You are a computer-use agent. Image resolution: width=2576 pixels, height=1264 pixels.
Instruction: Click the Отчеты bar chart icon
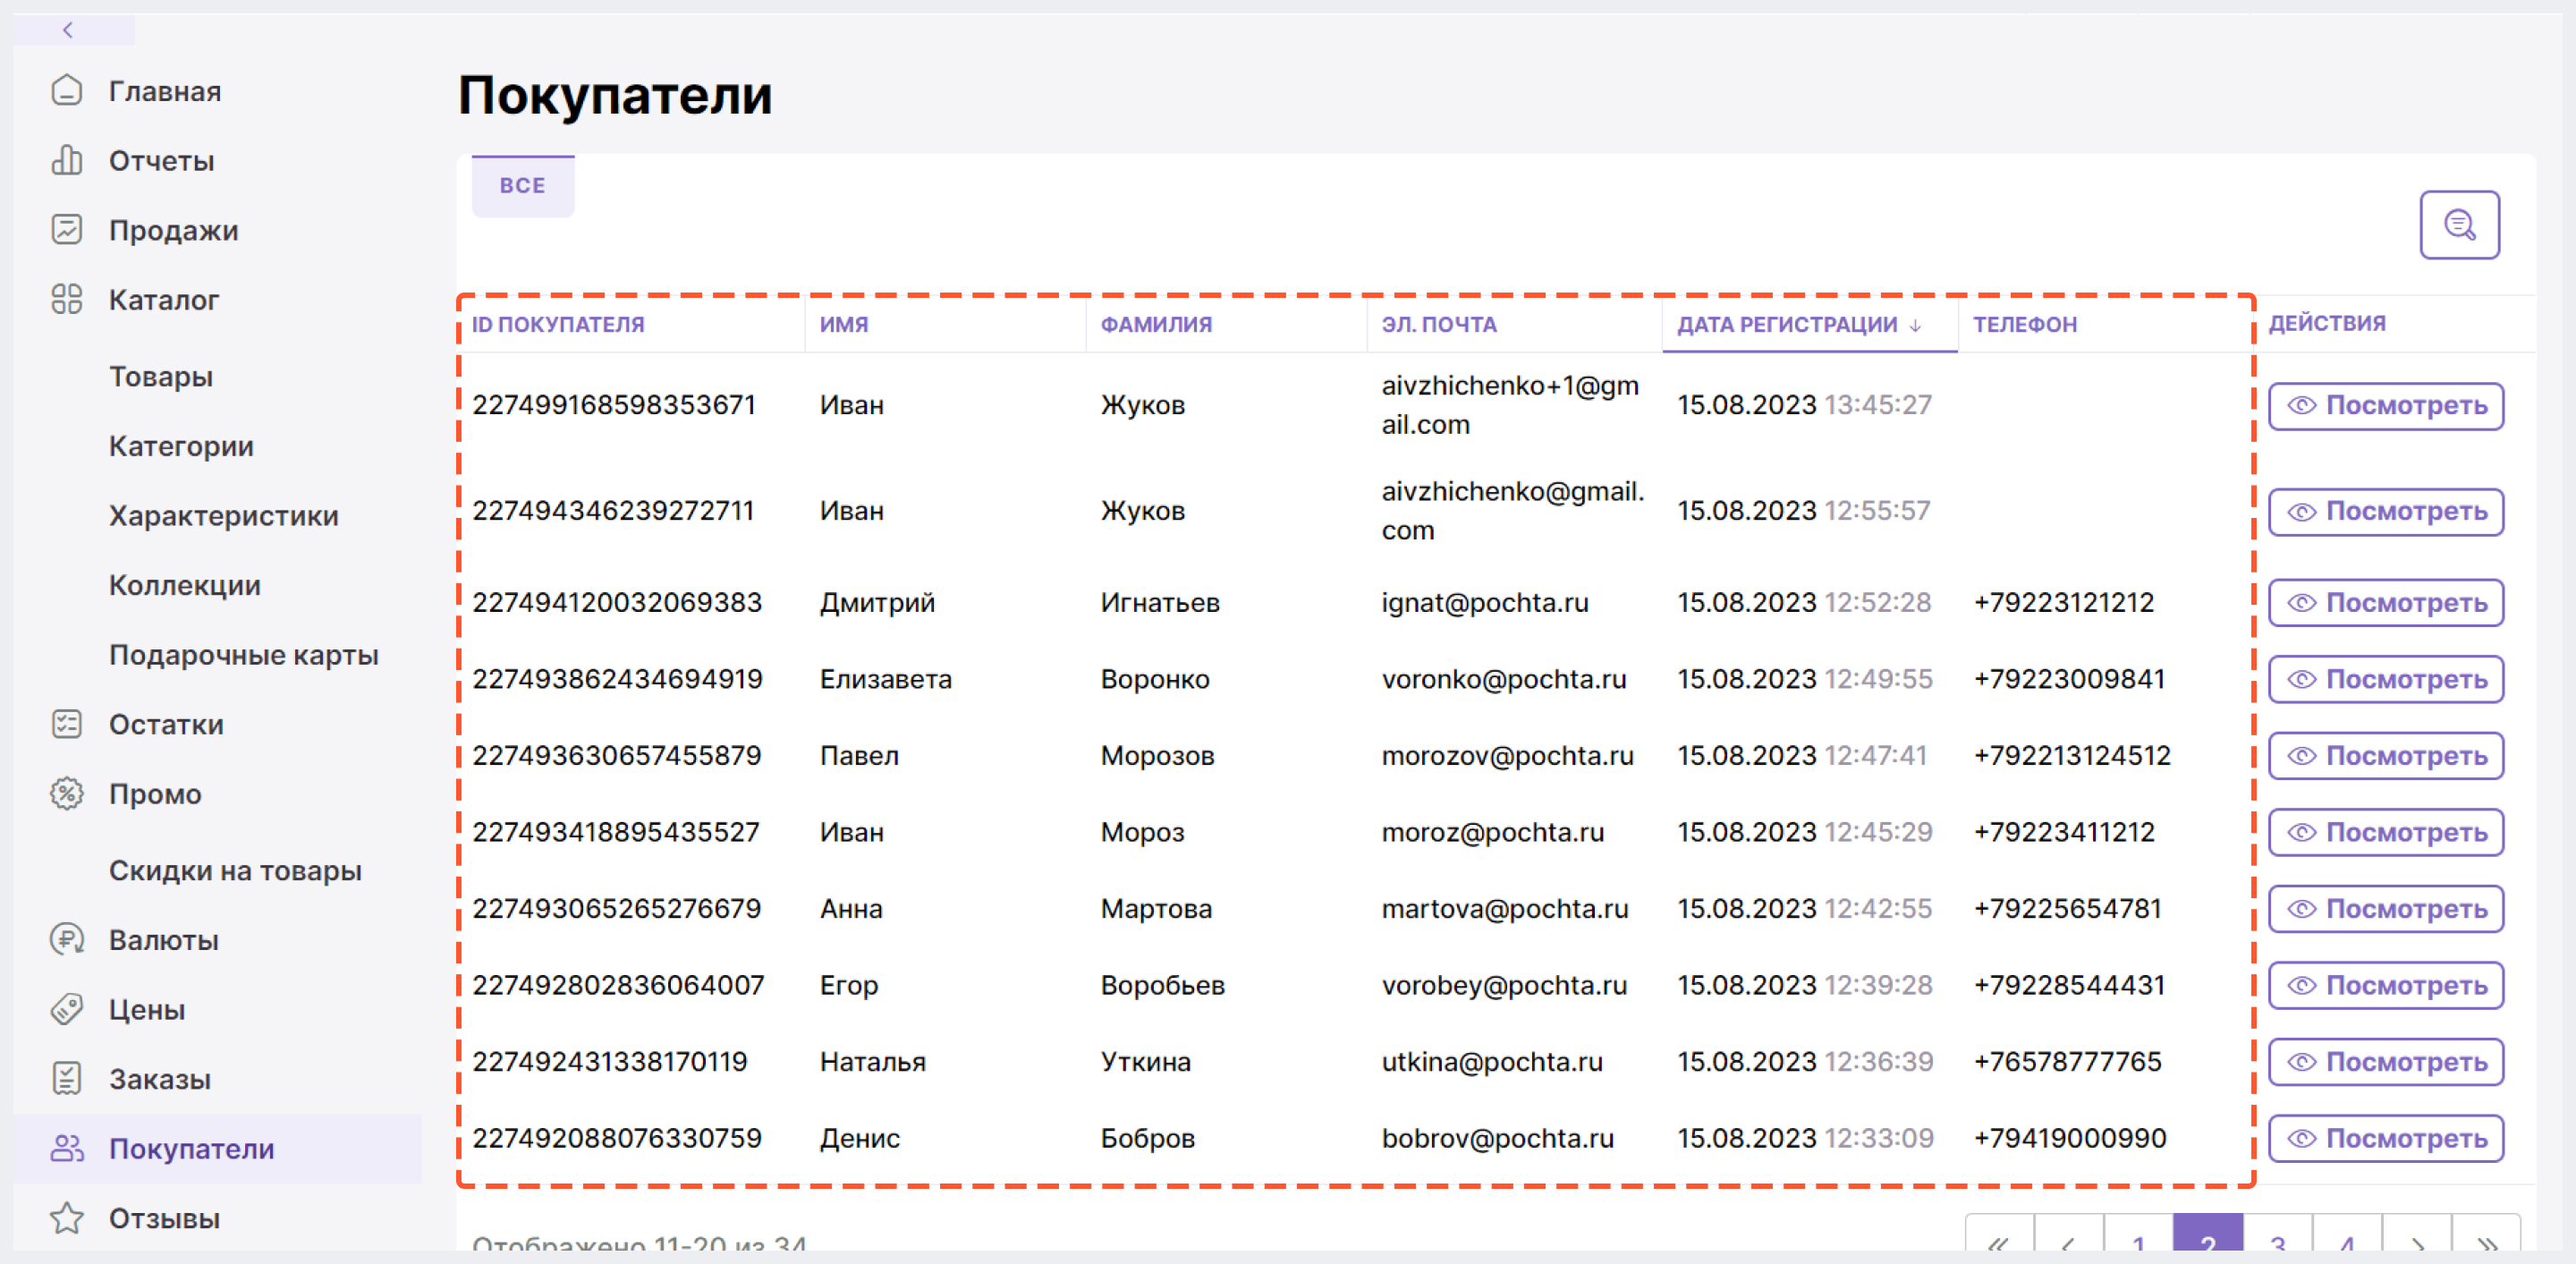pyautogui.click(x=66, y=160)
